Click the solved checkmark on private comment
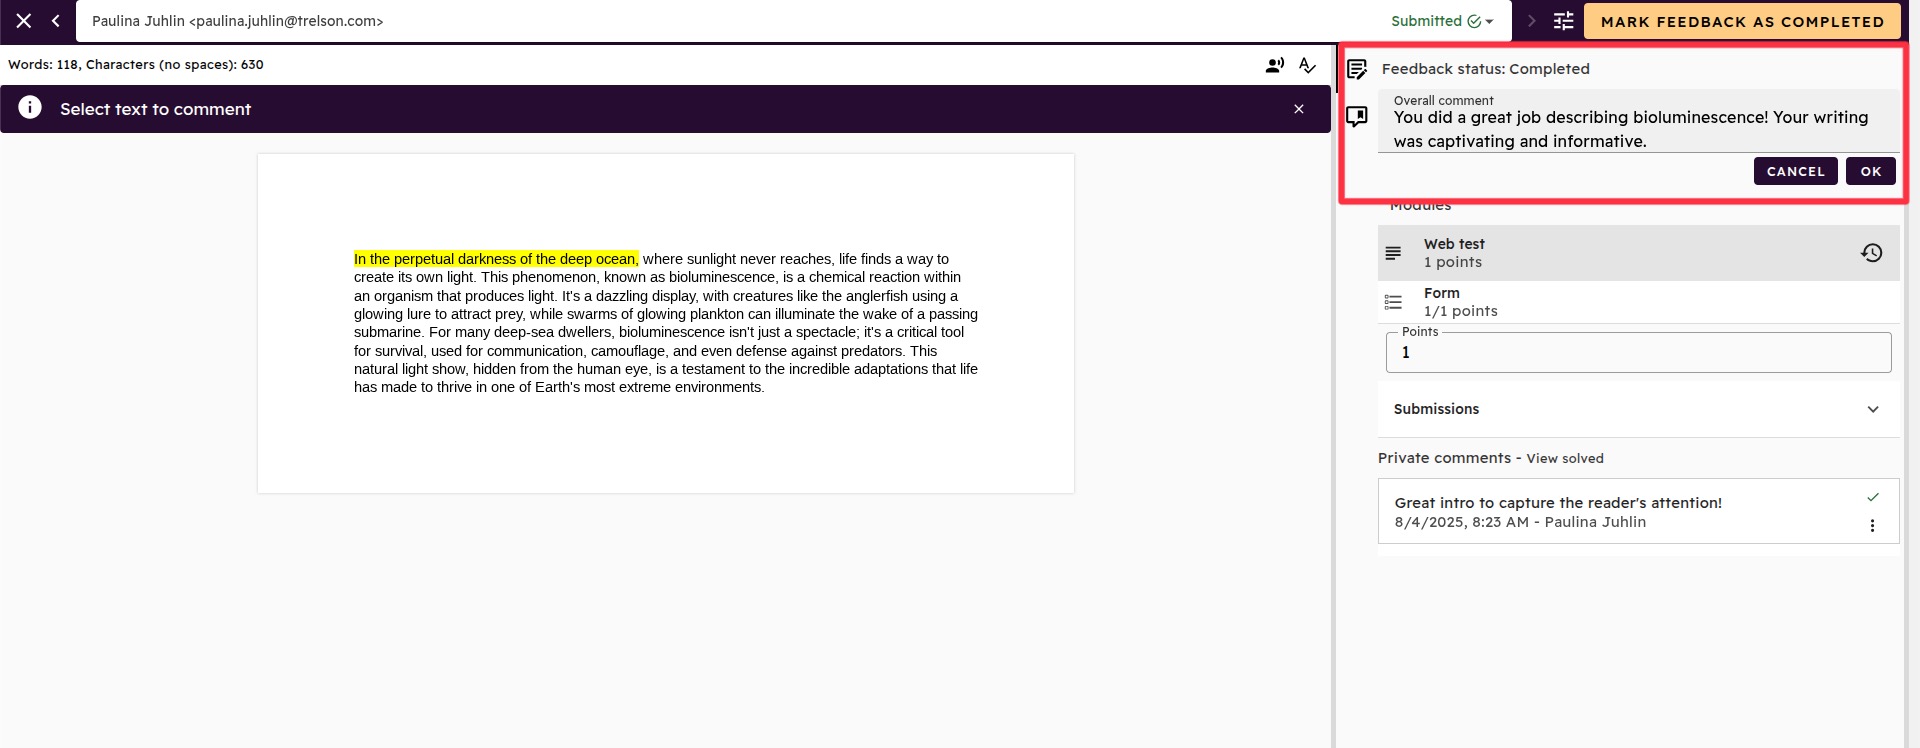This screenshot has height=748, width=1920. [1873, 497]
